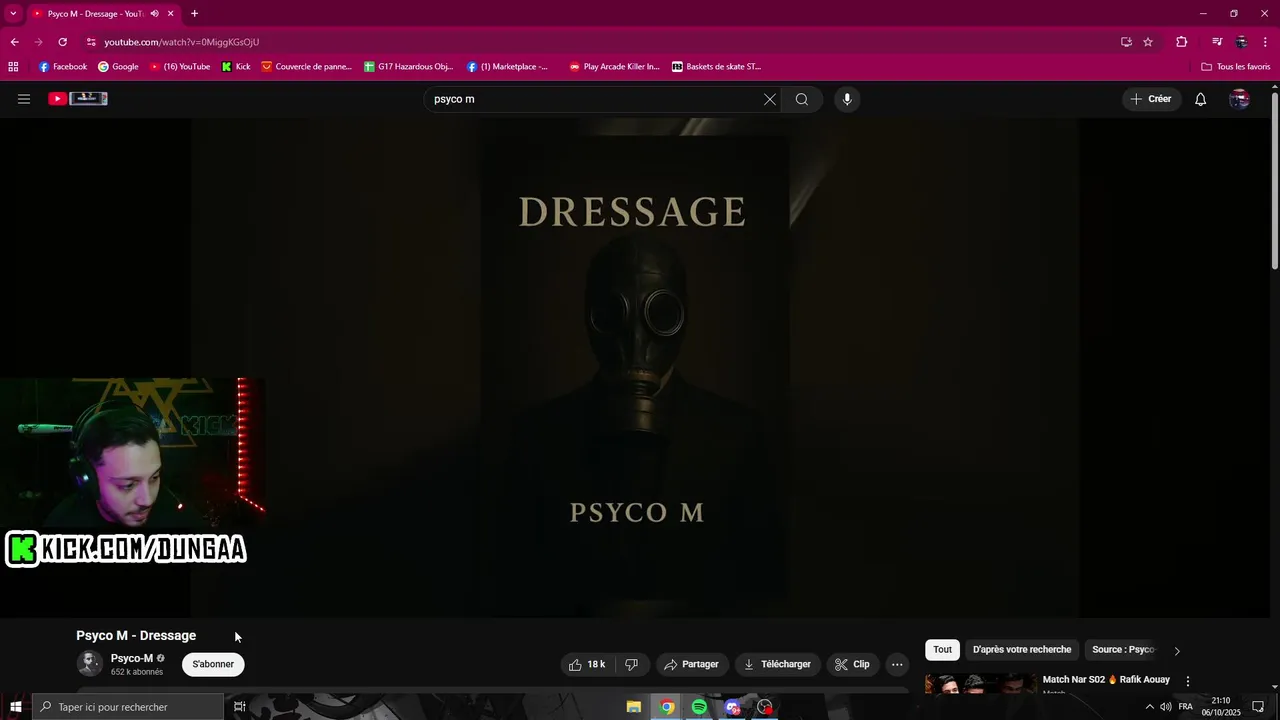Image resolution: width=1280 pixels, height=720 pixels.
Task: Clear the search text with X
Action: tap(770, 99)
